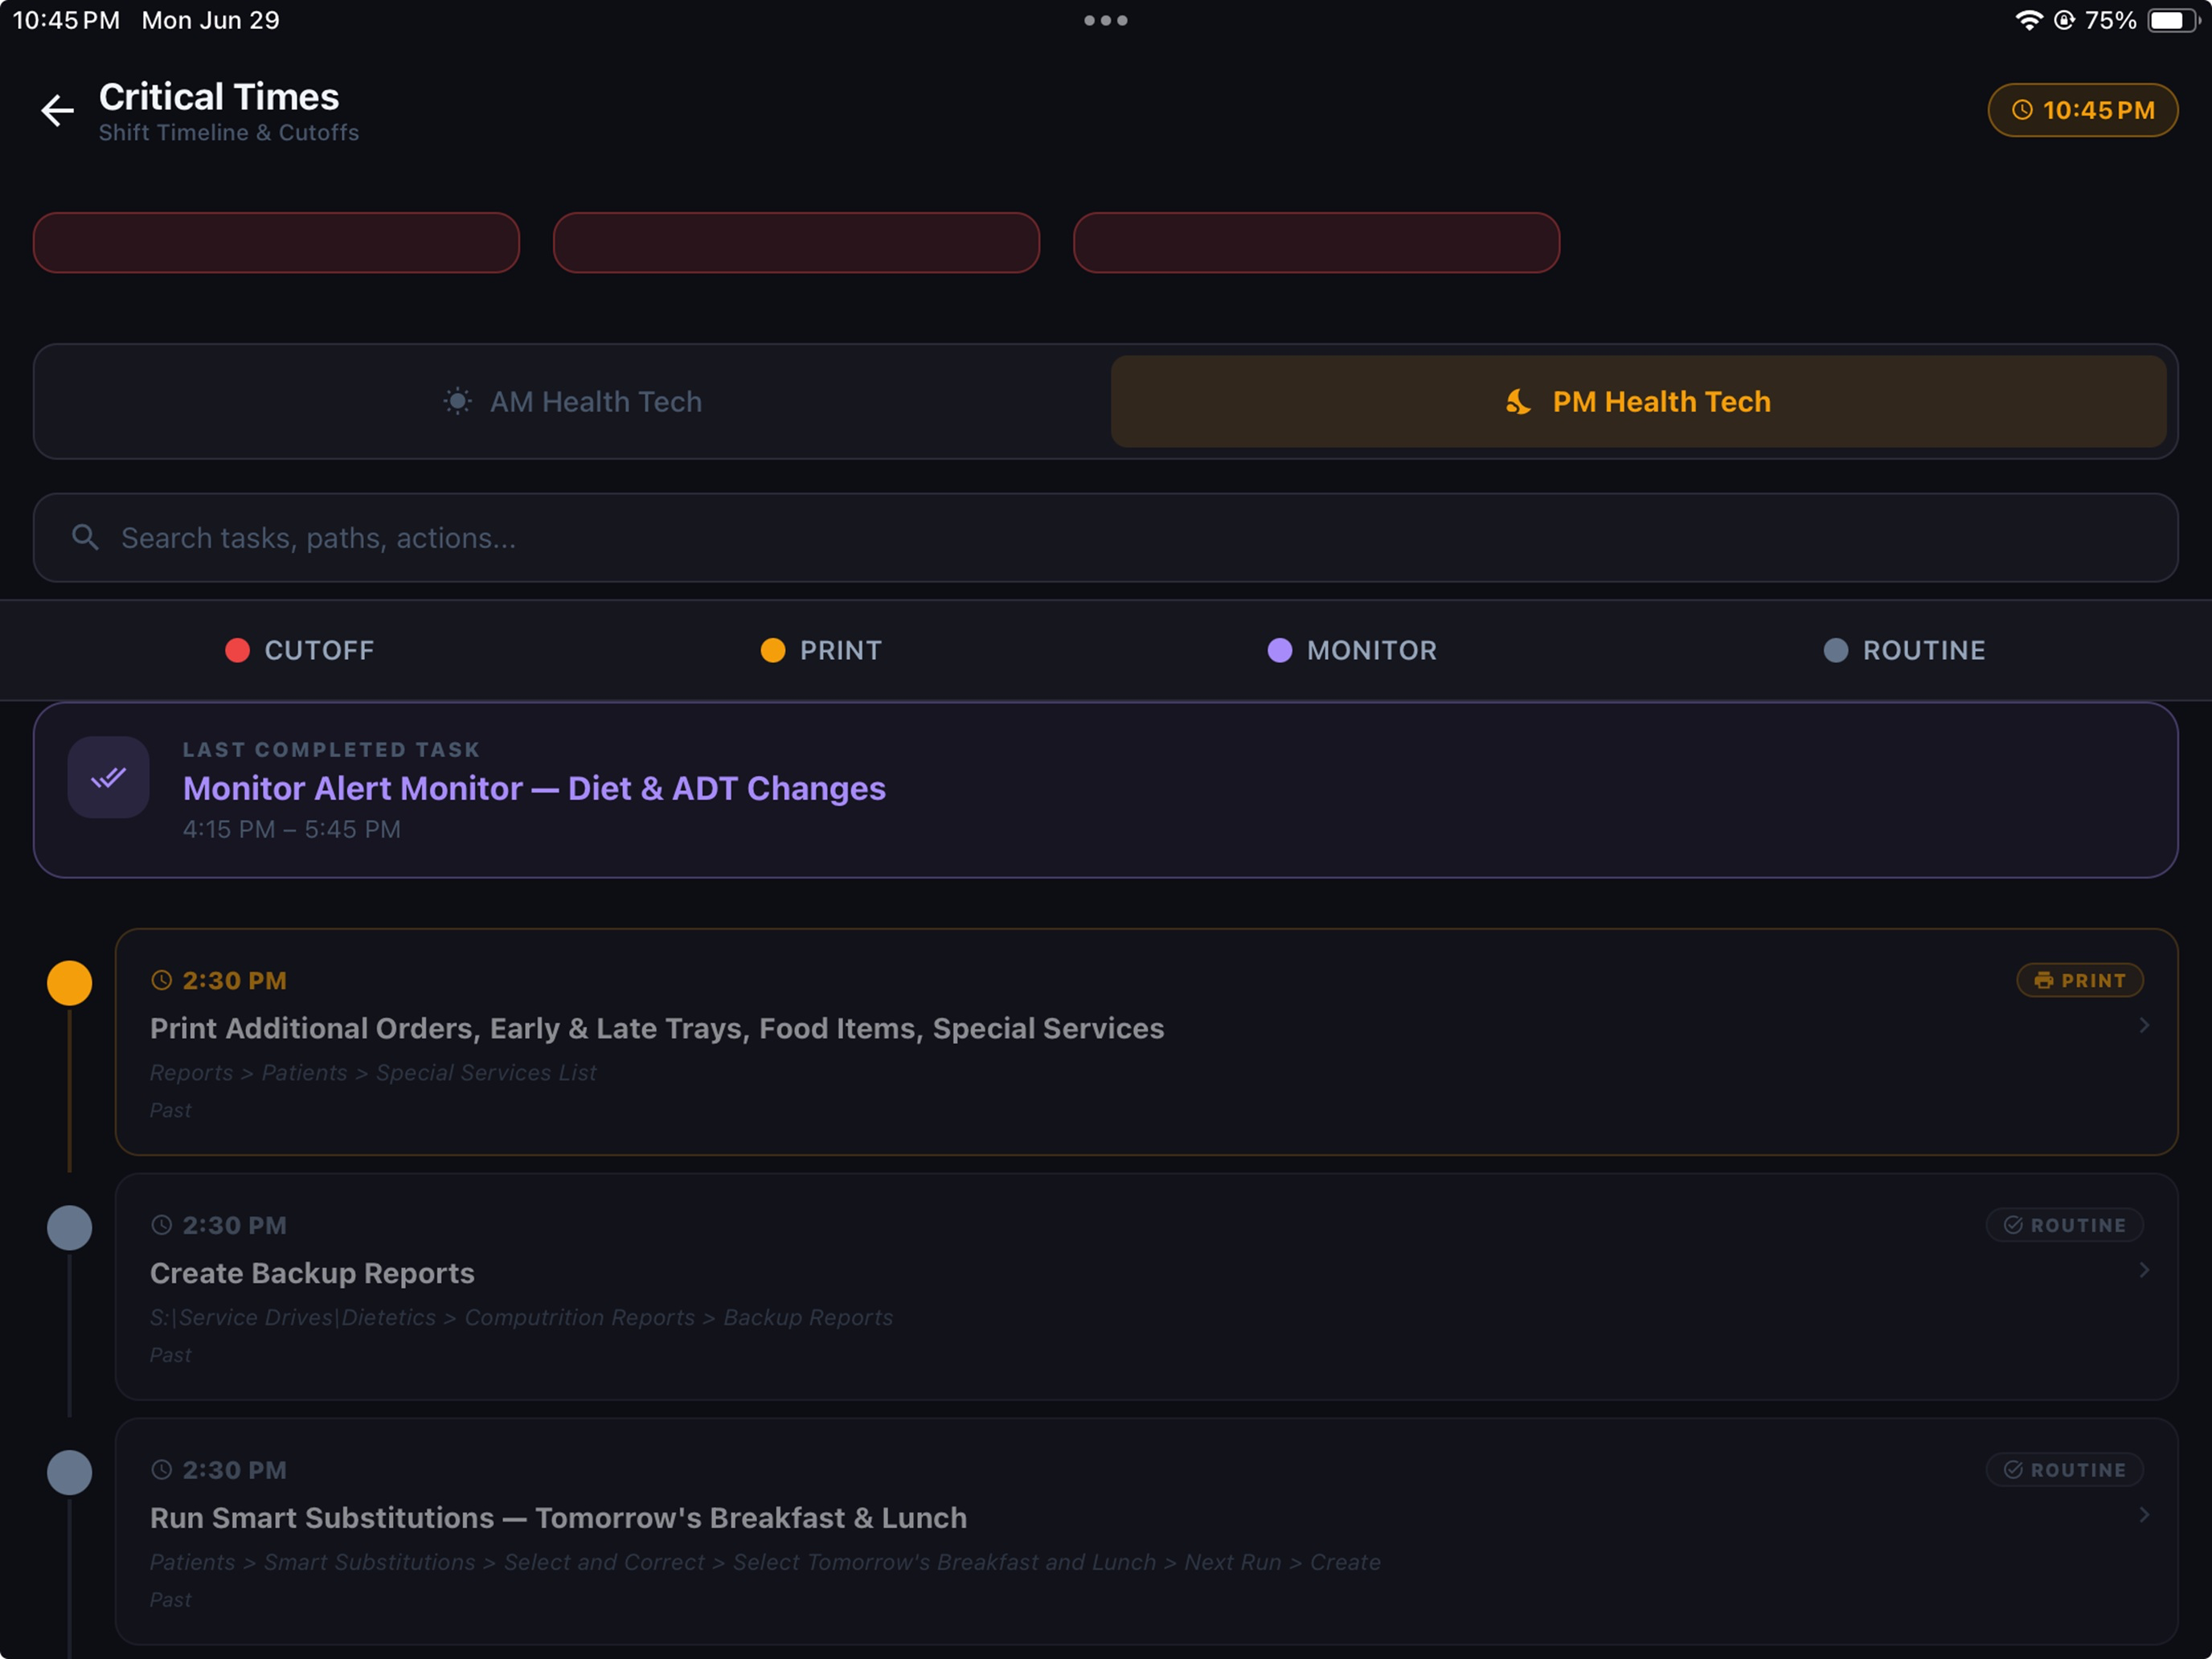Click the magnifier search icon
Image resolution: width=2212 pixels, height=1659 pixels.
pos(86,537)
